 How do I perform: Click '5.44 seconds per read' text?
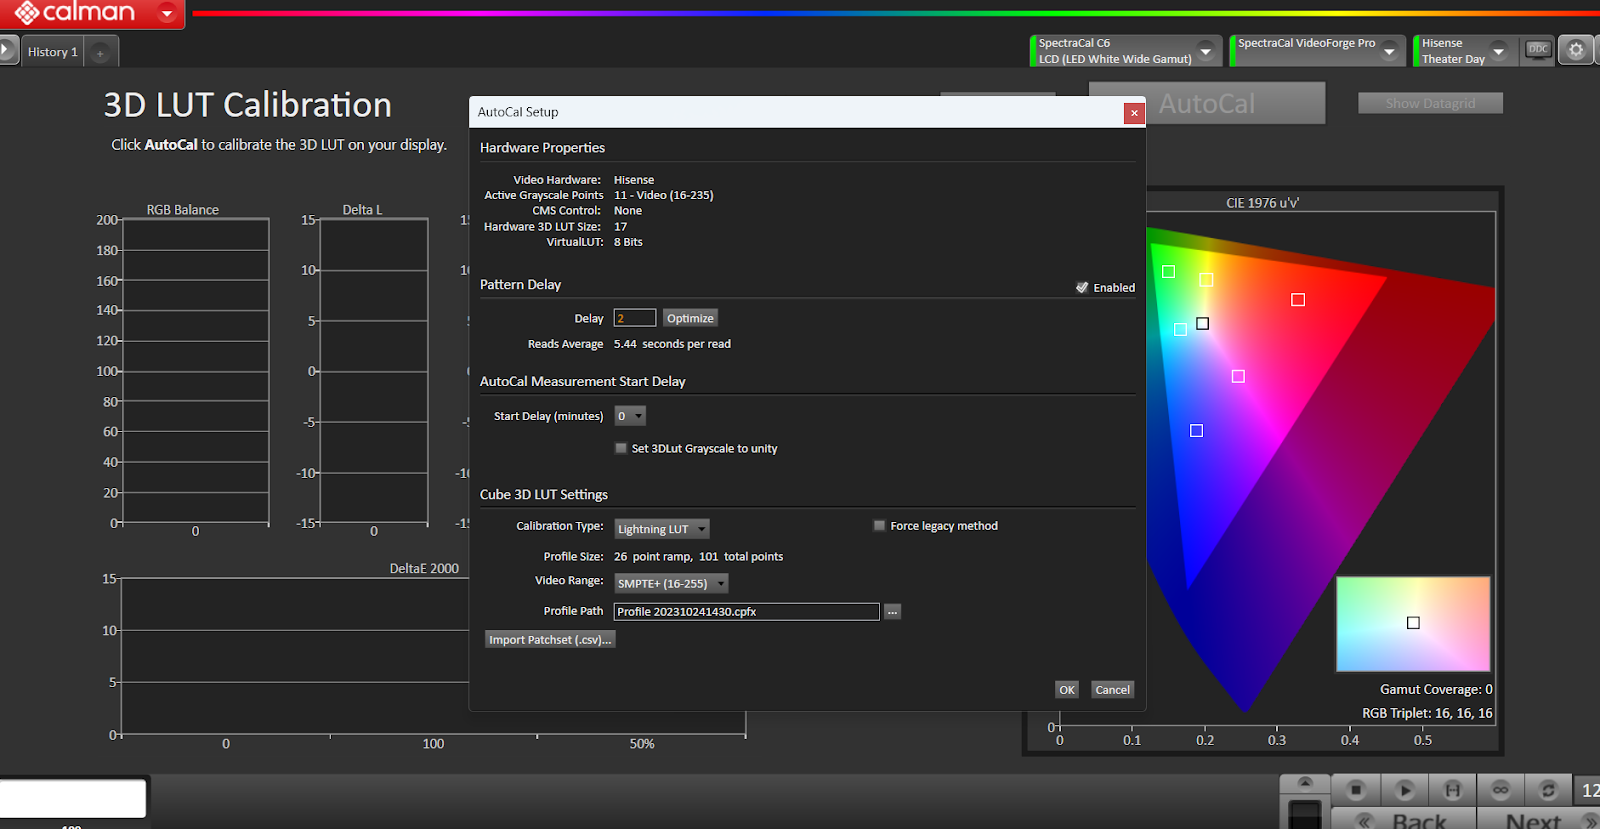[672, 344]
